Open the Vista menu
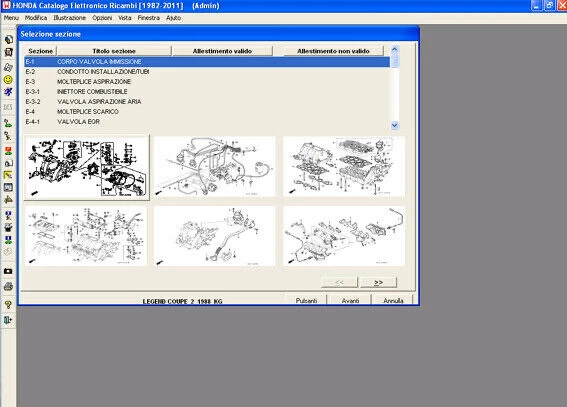Screen dimensions: 567x407 125,18
